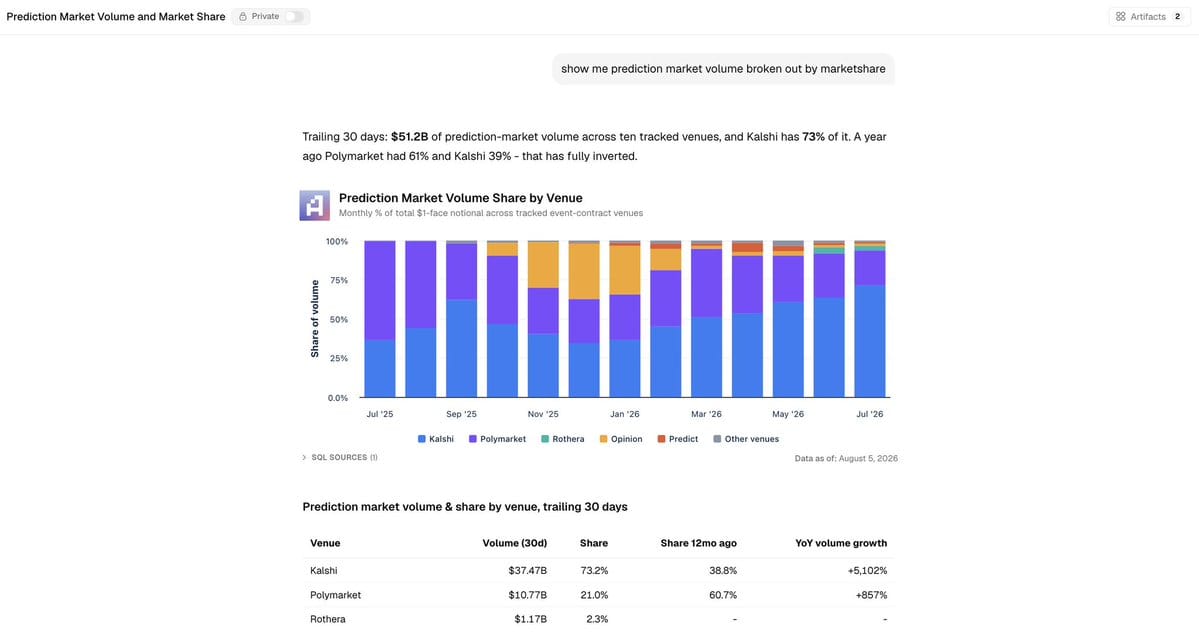Click the Venue column header
Viewport: 1199px width, 633px height.
coord(325,543)
